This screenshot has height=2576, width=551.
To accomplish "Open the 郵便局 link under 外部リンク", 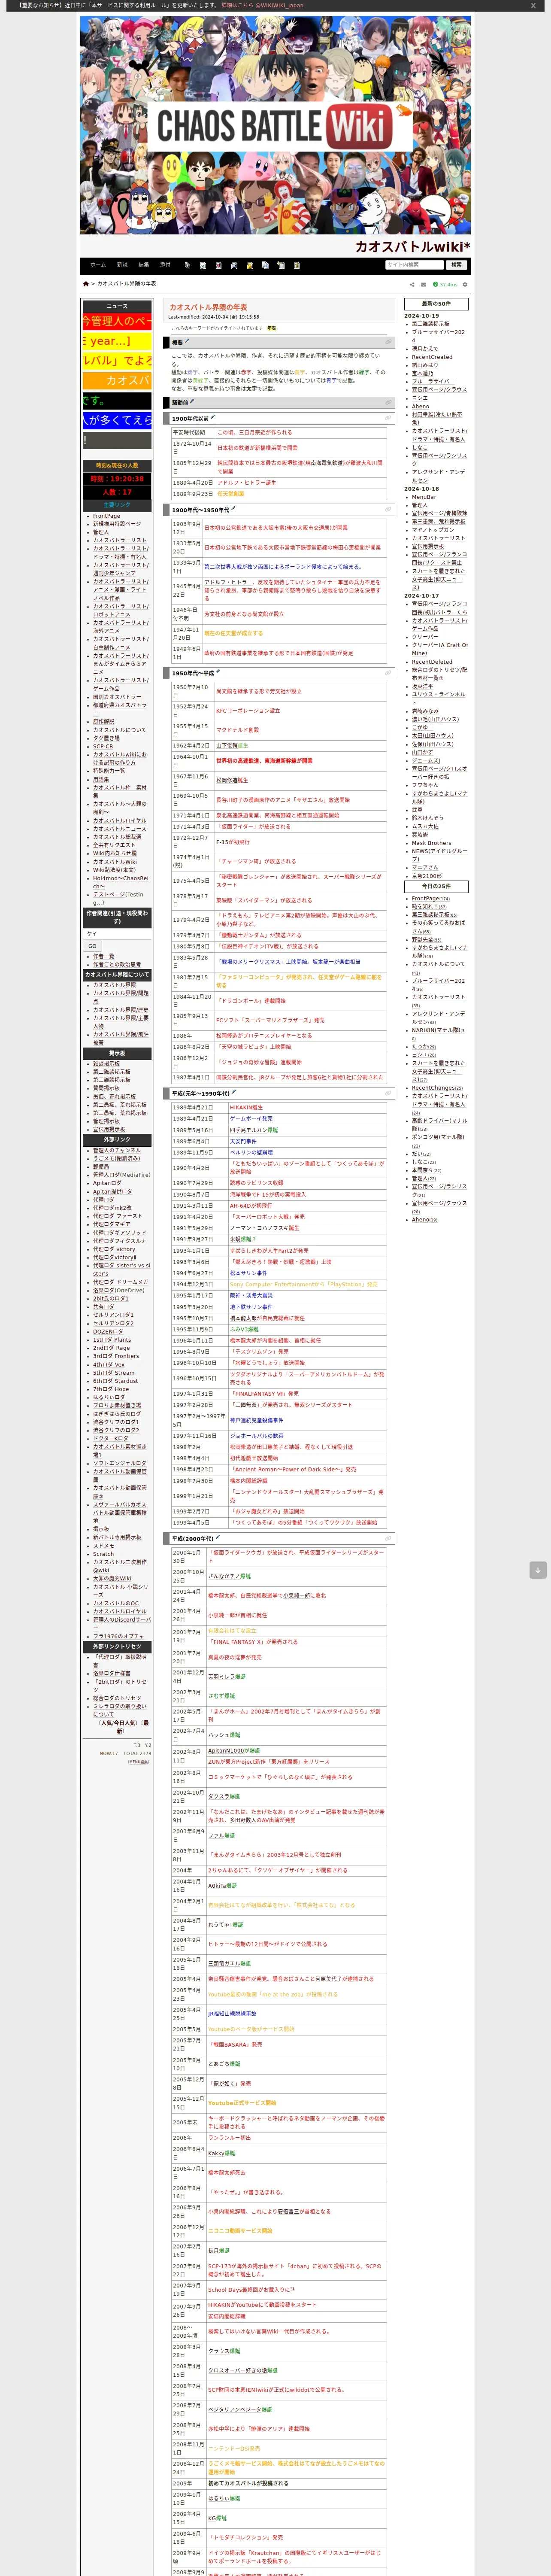I will (x=101, y=1166).
